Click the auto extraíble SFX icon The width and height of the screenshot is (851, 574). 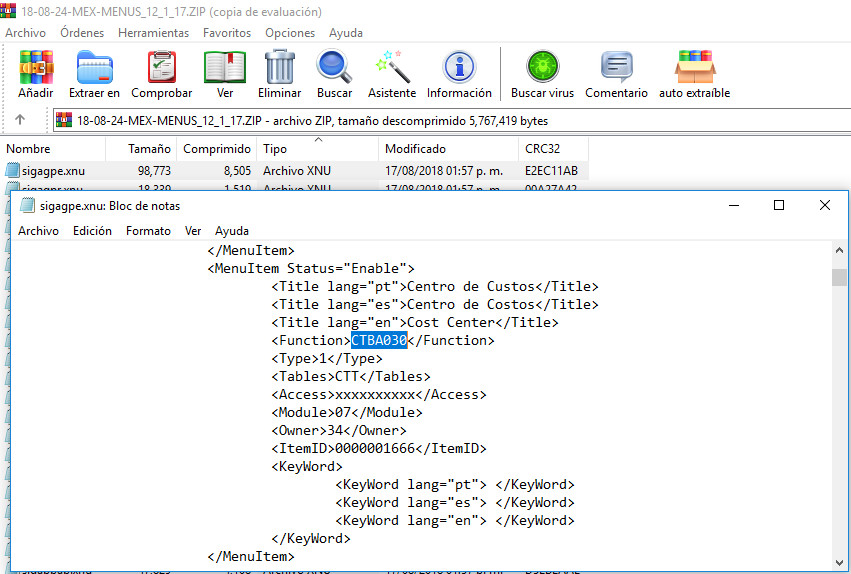click(x=695, y=67)
